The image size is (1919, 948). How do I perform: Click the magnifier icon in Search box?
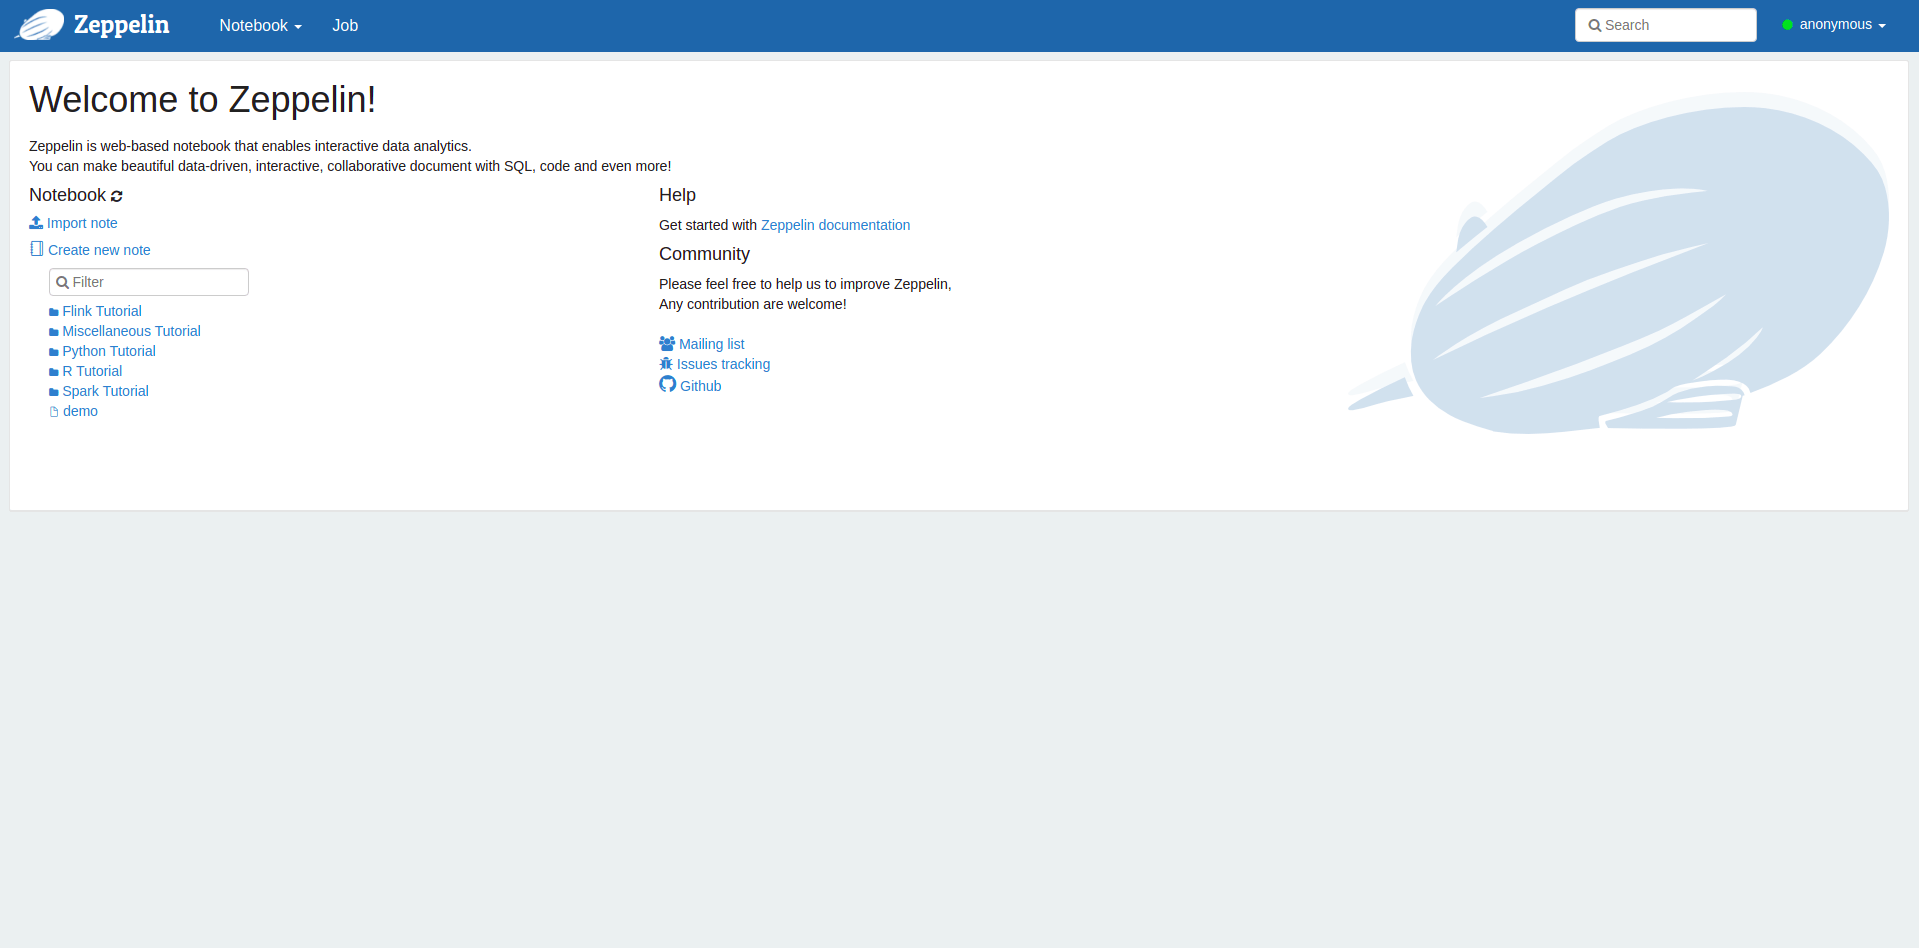coord(1595,26)
